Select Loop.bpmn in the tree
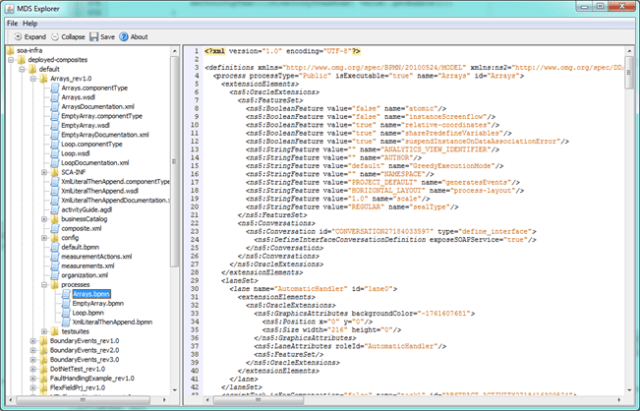Viewport: 640px width, 411px height. pyautogui.click(x=88, y=313)
